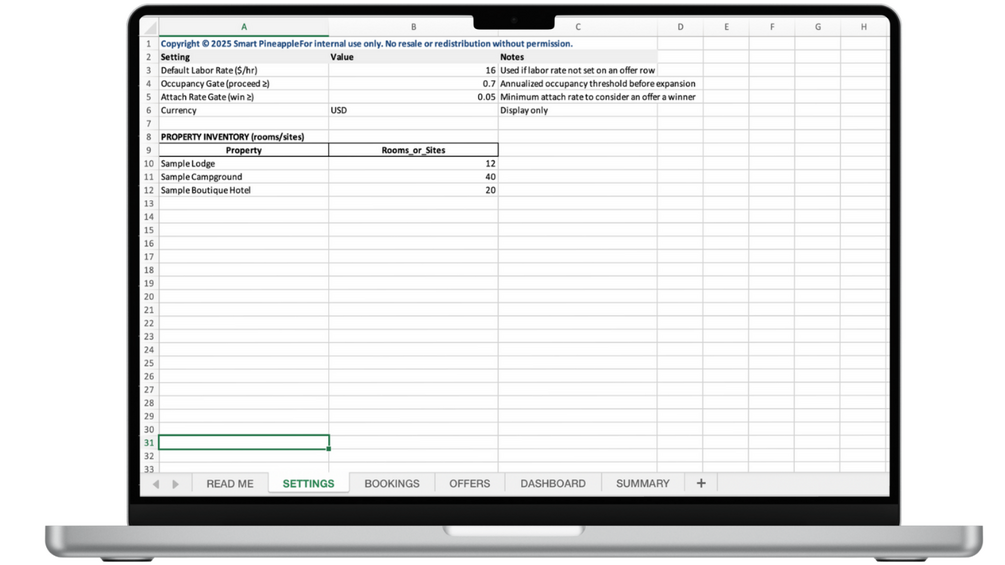Click the 'Sample Campground' cell
The width and height of the screenshot is (1005, 565).
point(244,177)
